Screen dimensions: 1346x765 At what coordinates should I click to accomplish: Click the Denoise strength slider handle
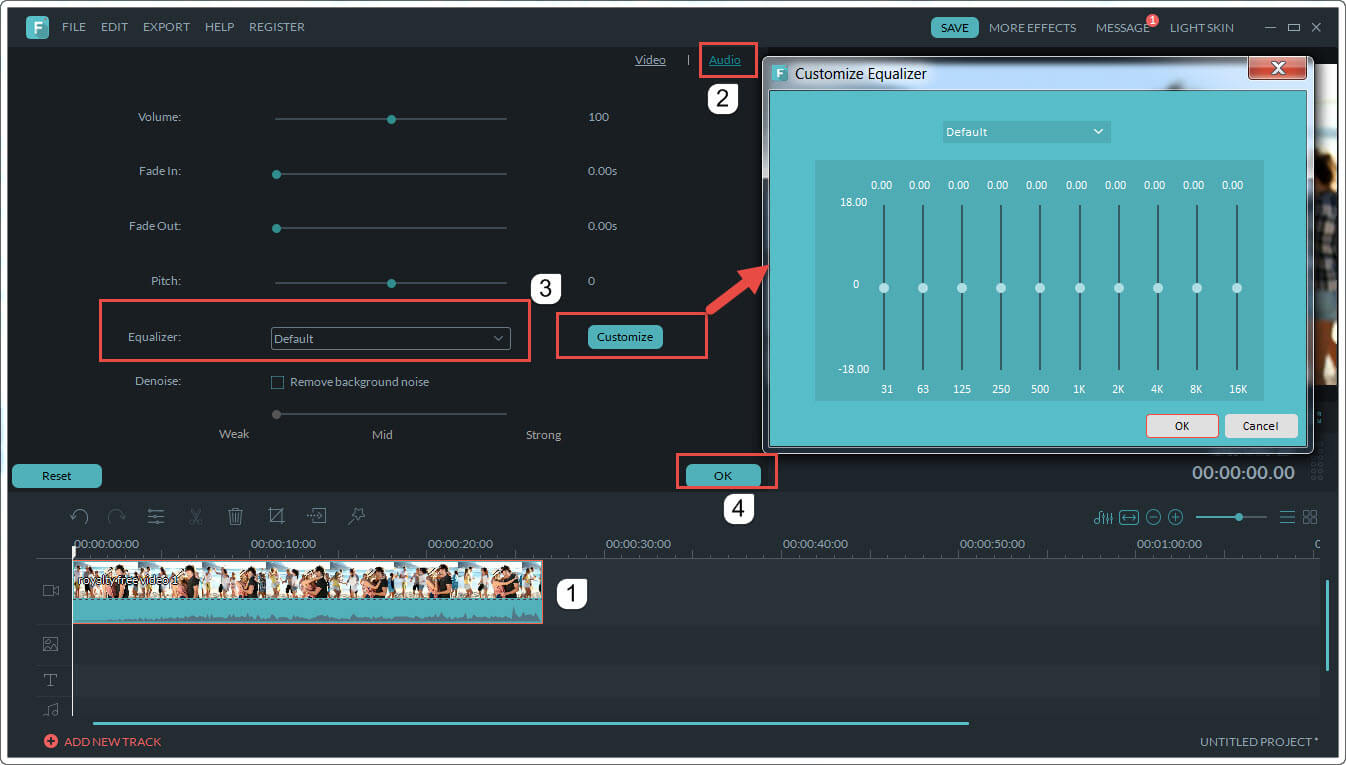click(277, 414)
